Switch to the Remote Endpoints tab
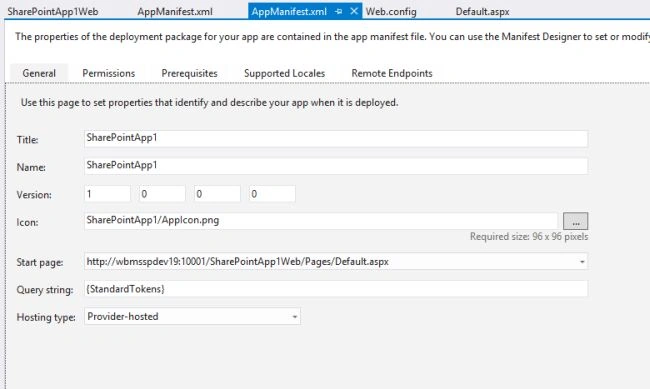Image resolution: width=650 pixels, height=389 pixels. (392, 73)
